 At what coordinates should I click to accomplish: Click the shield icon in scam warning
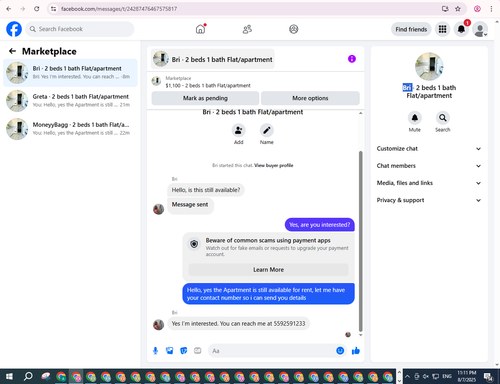pyautogui.click(x=194, y=244)
